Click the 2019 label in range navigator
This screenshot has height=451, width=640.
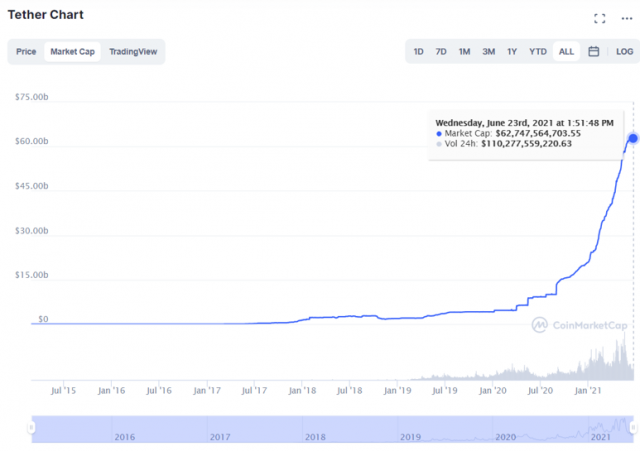[x=410, y=437]
